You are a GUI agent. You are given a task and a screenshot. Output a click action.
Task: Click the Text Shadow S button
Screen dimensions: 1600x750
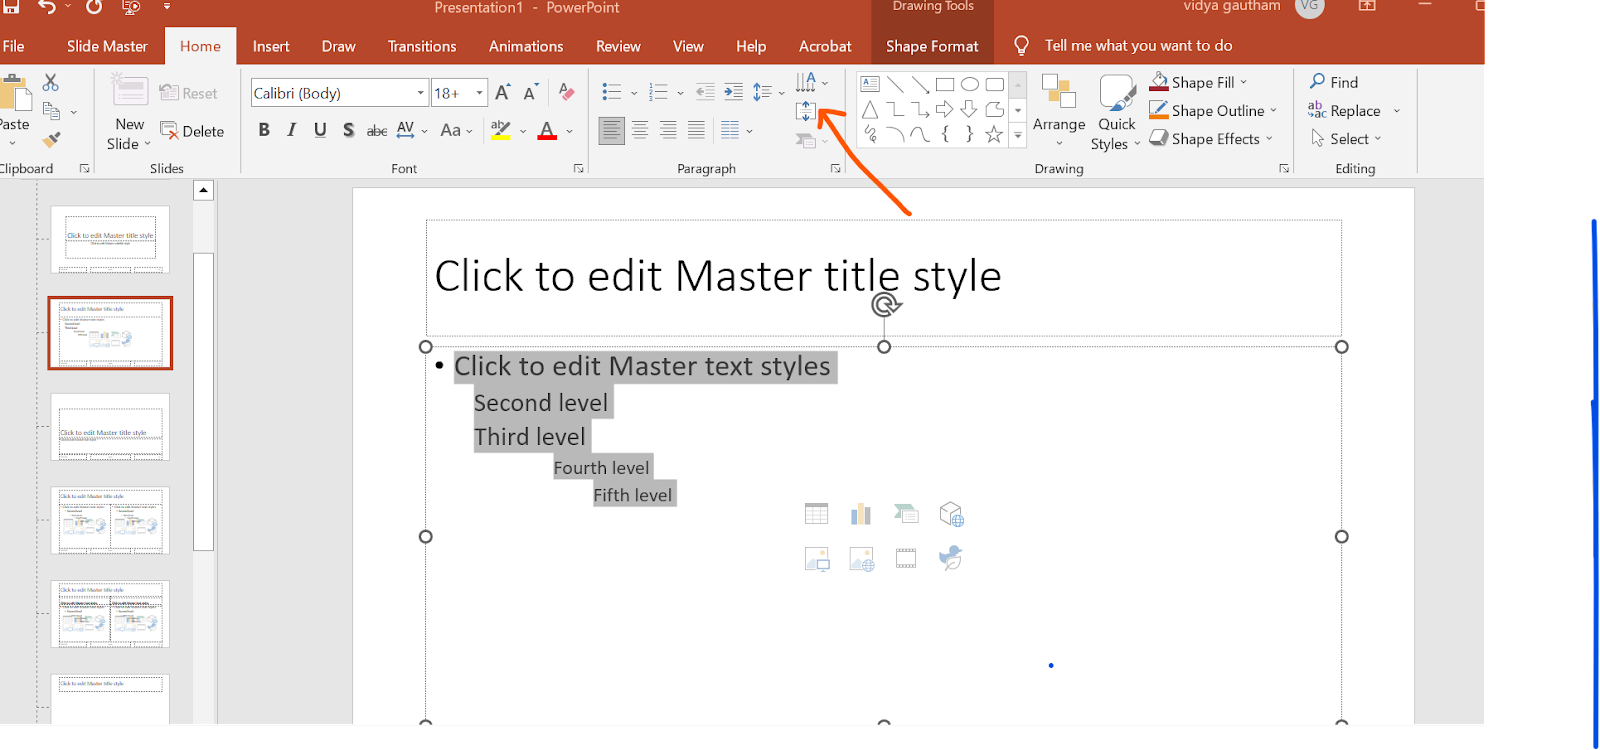point(348,130)
